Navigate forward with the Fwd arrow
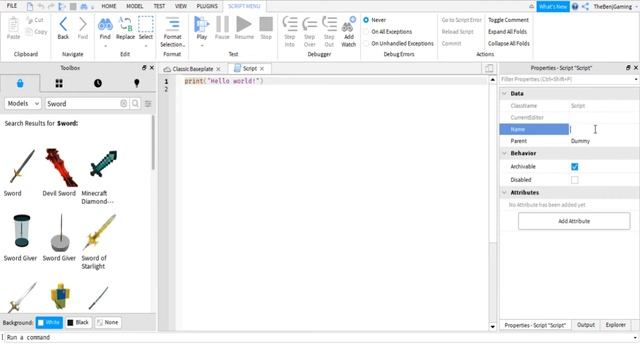The width and height of the screenshot is (640, 360). click(x=82, y=24)
